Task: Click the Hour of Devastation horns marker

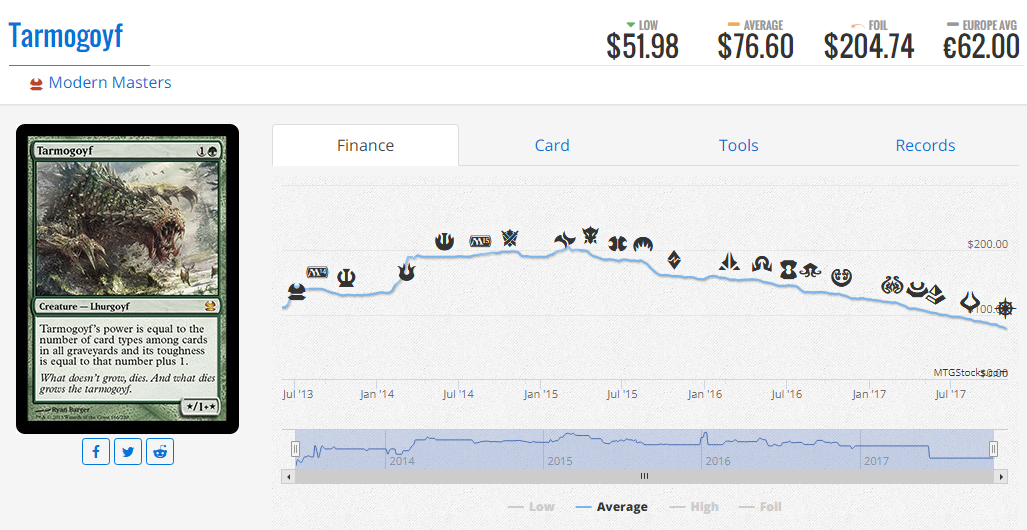Action: [970, 302]
